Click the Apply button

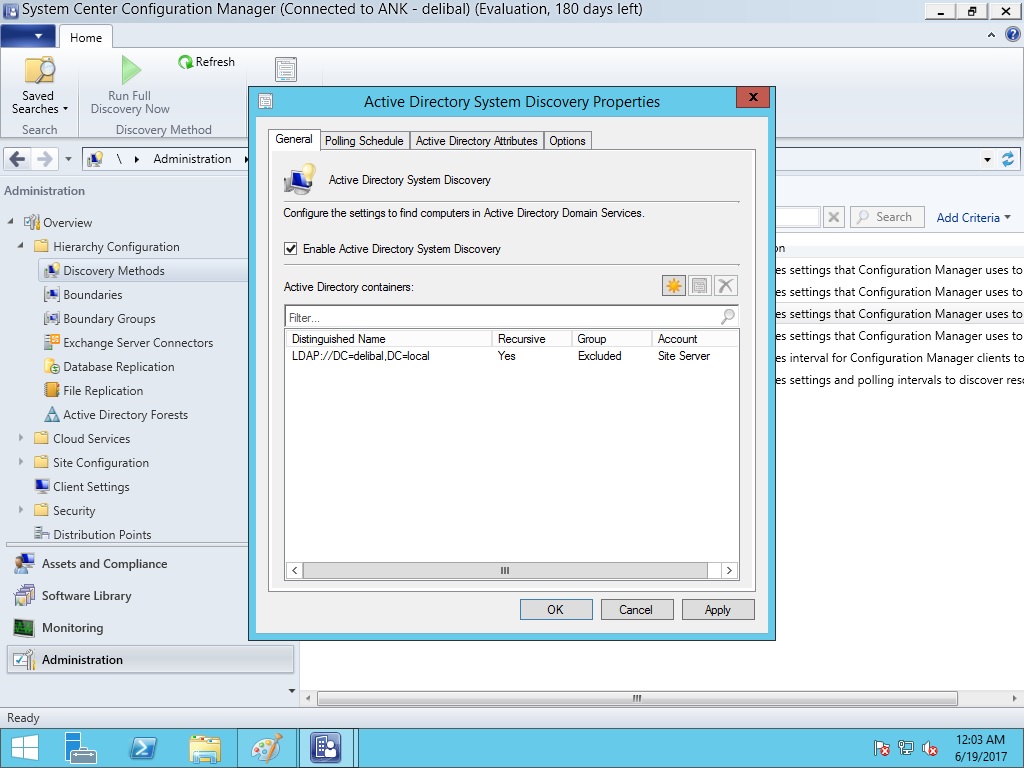click(x=717, y=609)
